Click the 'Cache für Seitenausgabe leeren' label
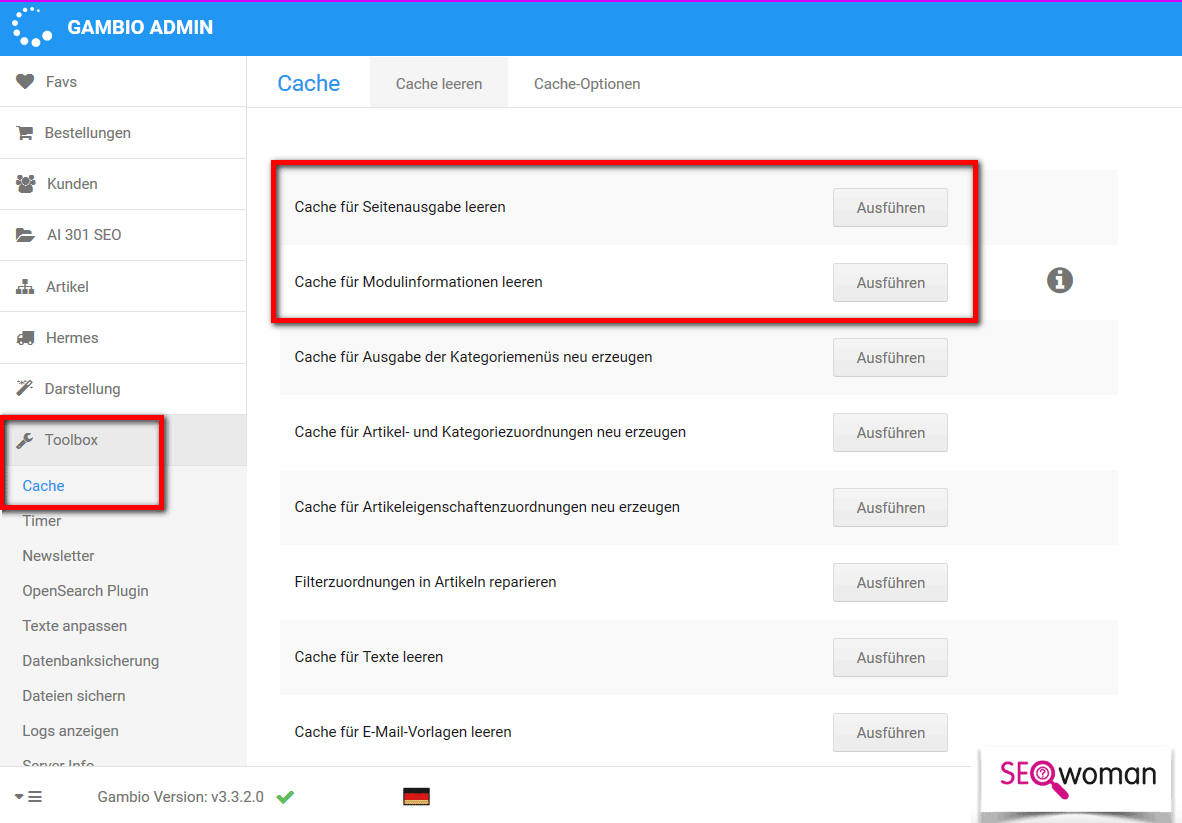1182x823 pixels. (x=400, y=207)
